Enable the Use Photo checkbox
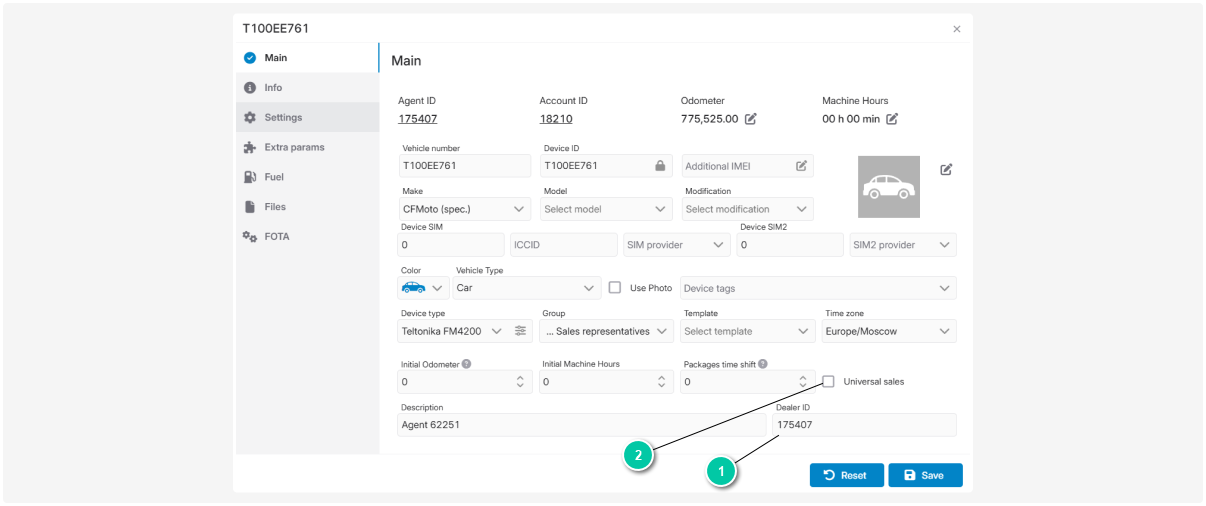 [x=615, y=288]
